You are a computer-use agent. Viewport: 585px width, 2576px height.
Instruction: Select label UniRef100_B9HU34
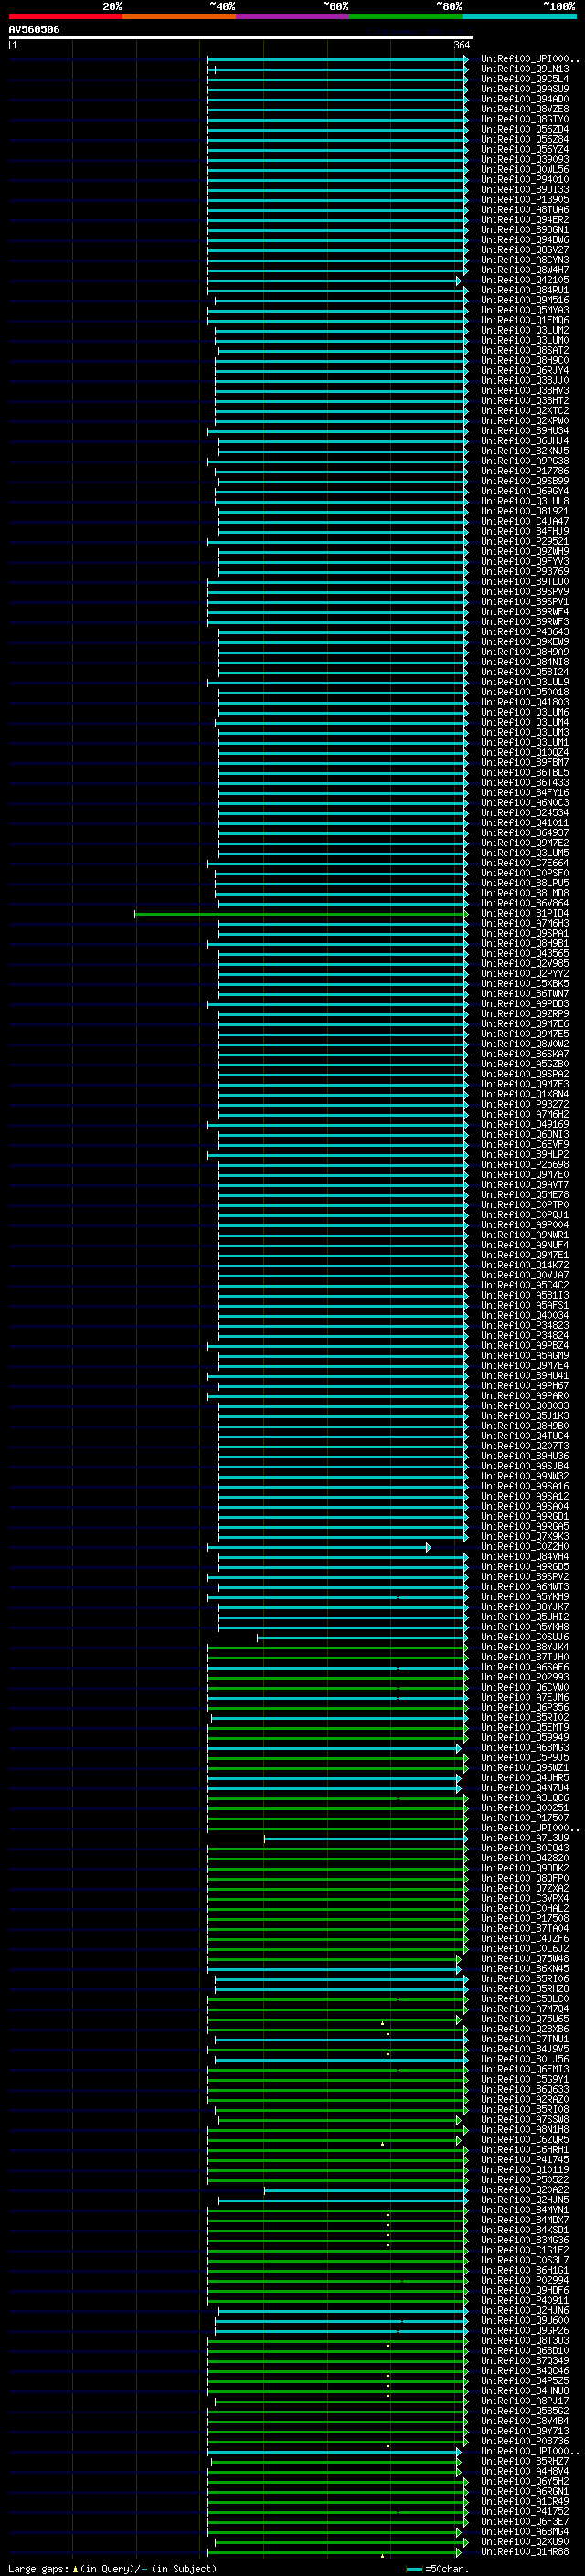click(524, 431)
